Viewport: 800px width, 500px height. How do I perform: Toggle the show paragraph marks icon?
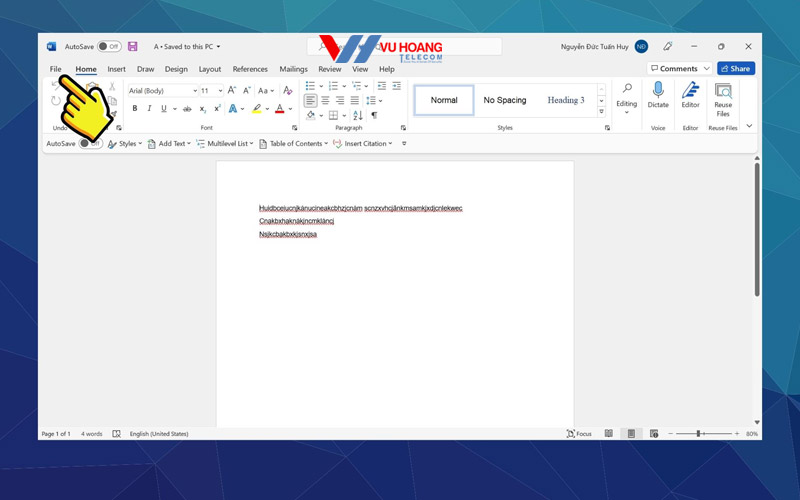pyautogui.click(x=374, y=116)
